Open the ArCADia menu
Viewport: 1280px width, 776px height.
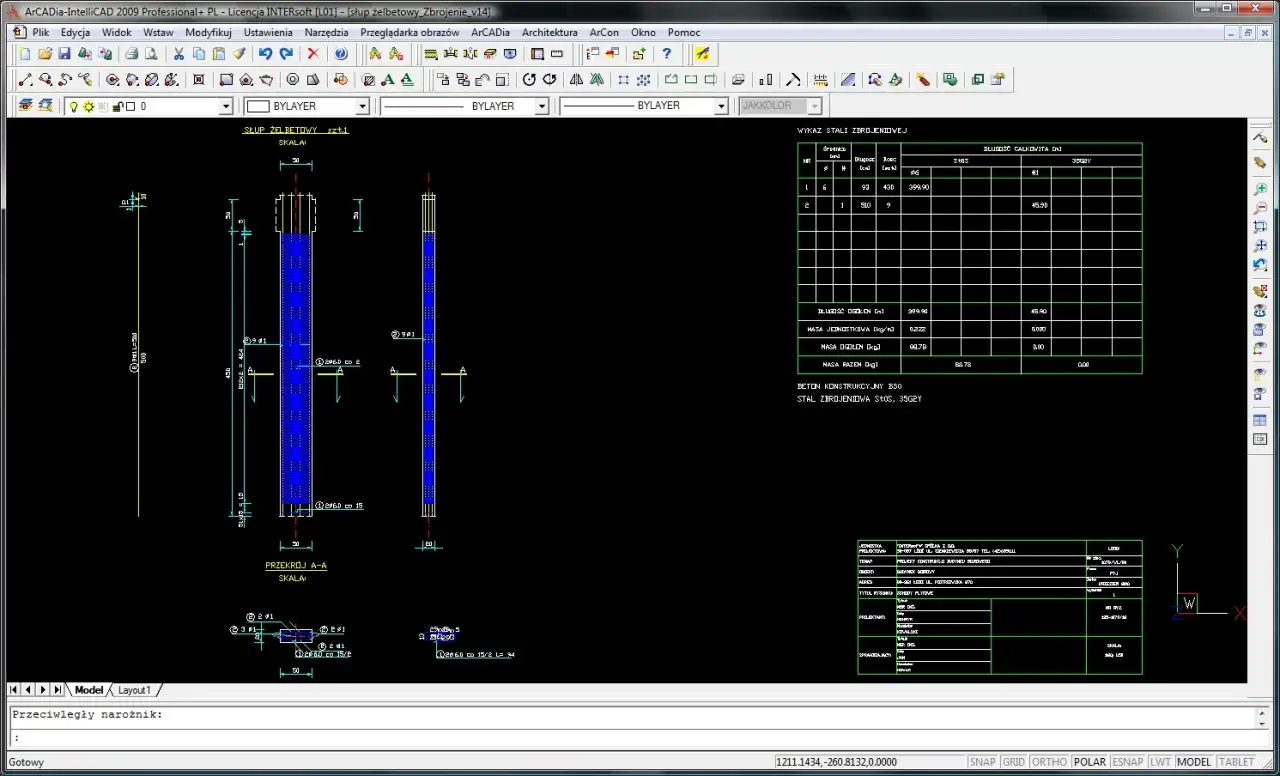[490, 32]
